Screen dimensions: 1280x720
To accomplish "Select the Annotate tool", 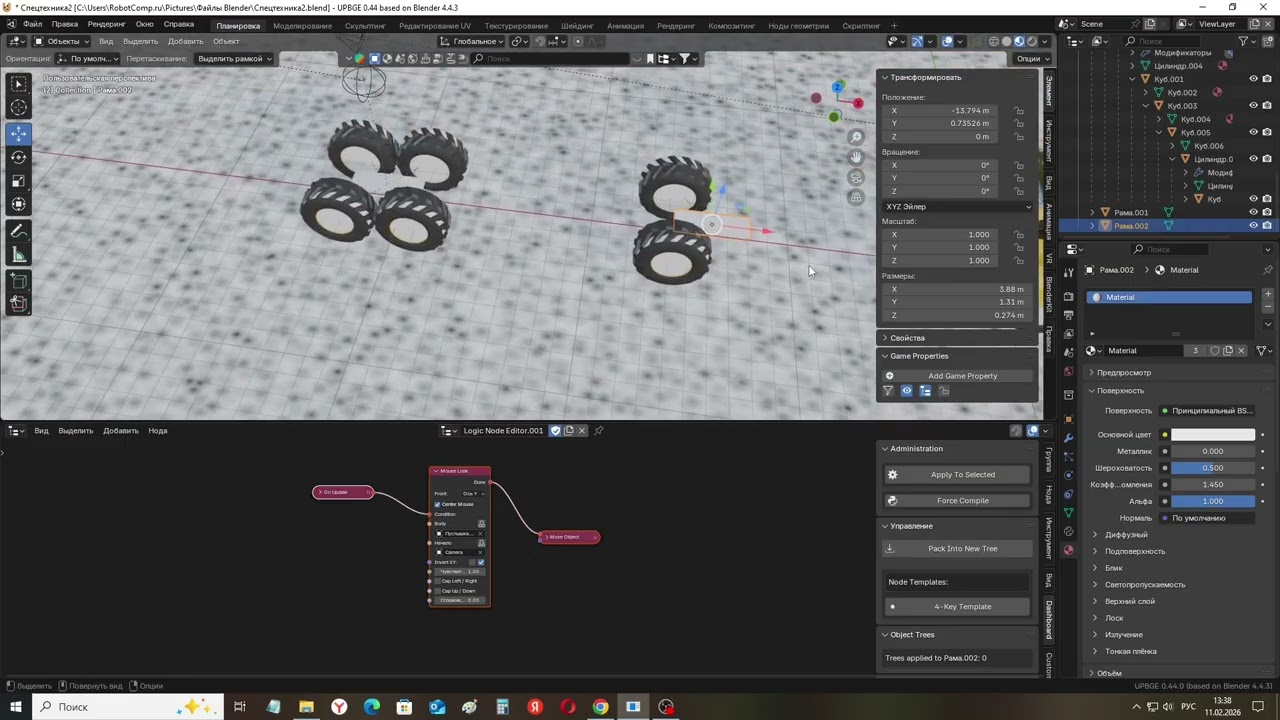I will pos(19,231).
